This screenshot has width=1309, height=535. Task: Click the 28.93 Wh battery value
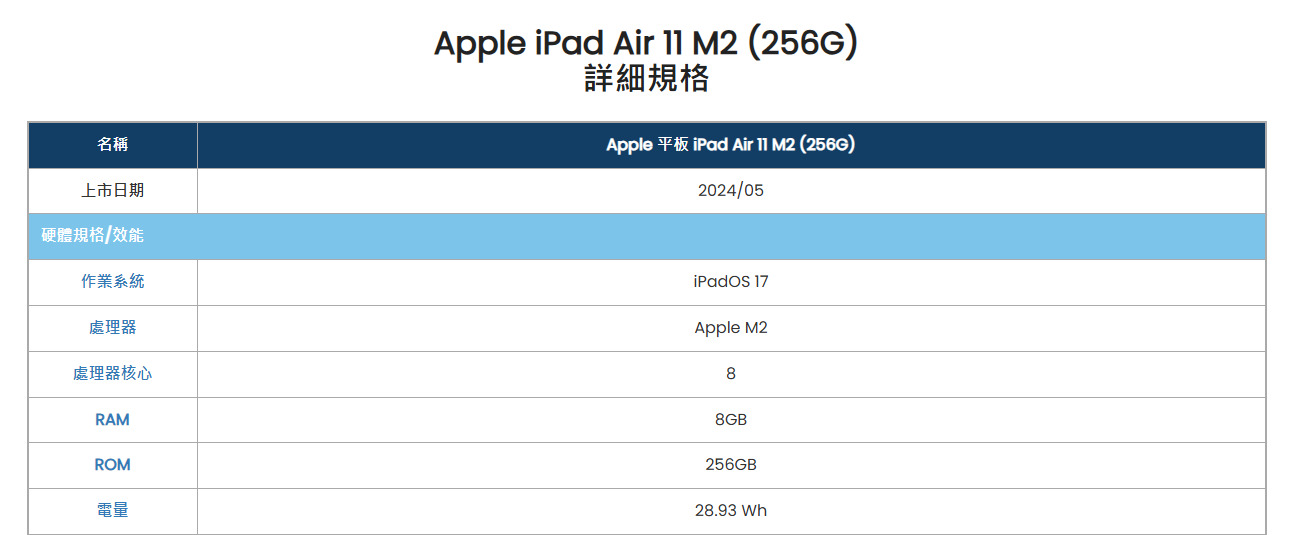pyautogui.click(x=730, y=511)
